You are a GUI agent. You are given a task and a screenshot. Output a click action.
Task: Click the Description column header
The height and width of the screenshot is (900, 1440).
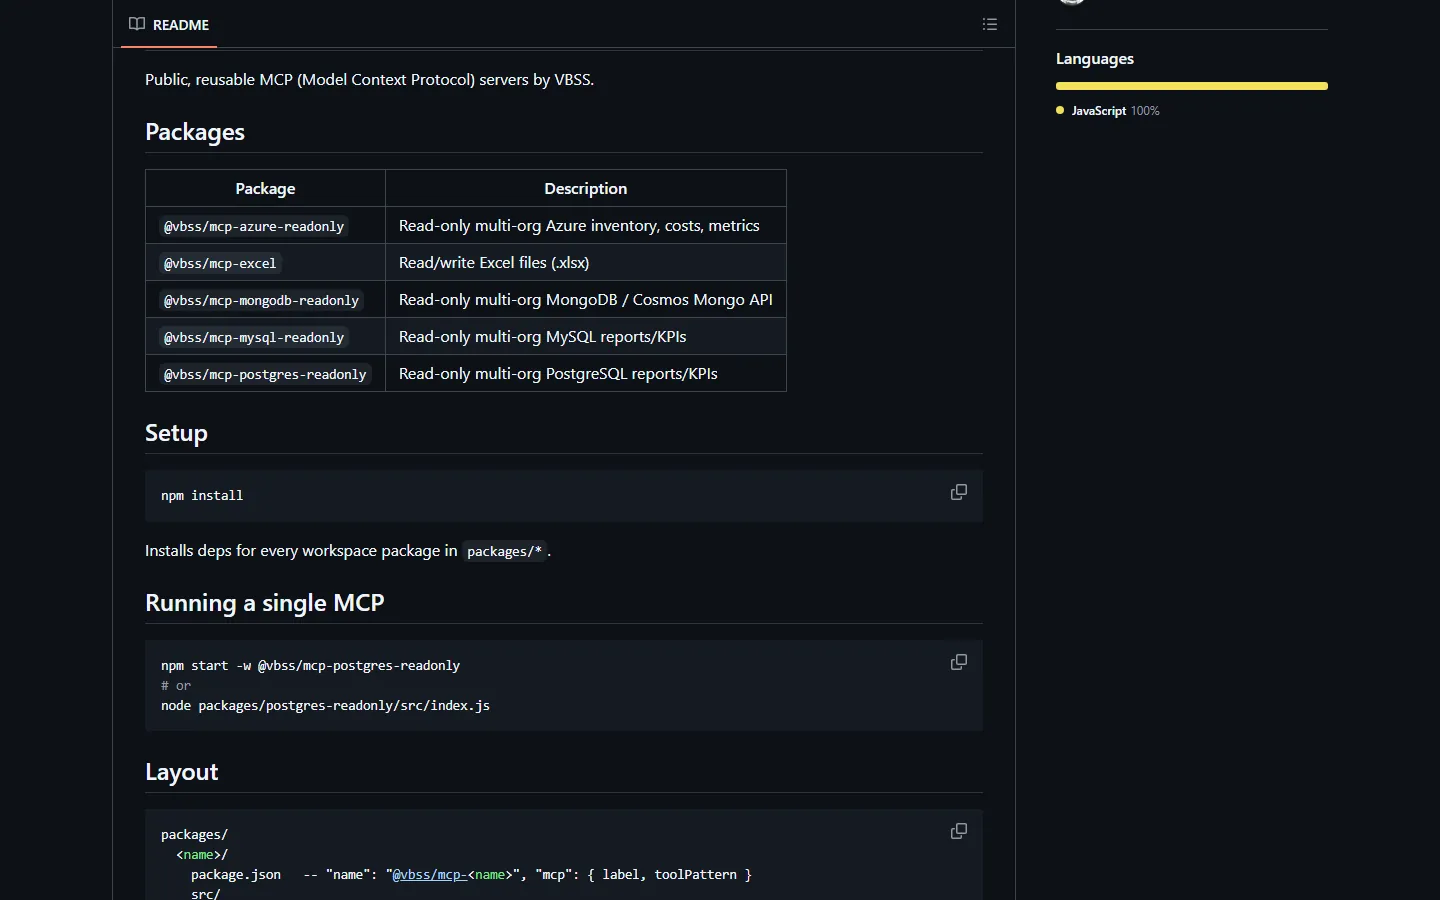tap(586, 188)
